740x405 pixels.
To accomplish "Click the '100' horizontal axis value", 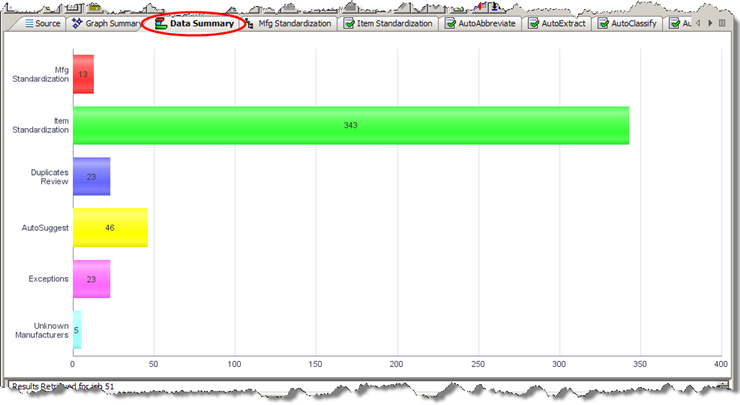I will click(x=234, y=364).
